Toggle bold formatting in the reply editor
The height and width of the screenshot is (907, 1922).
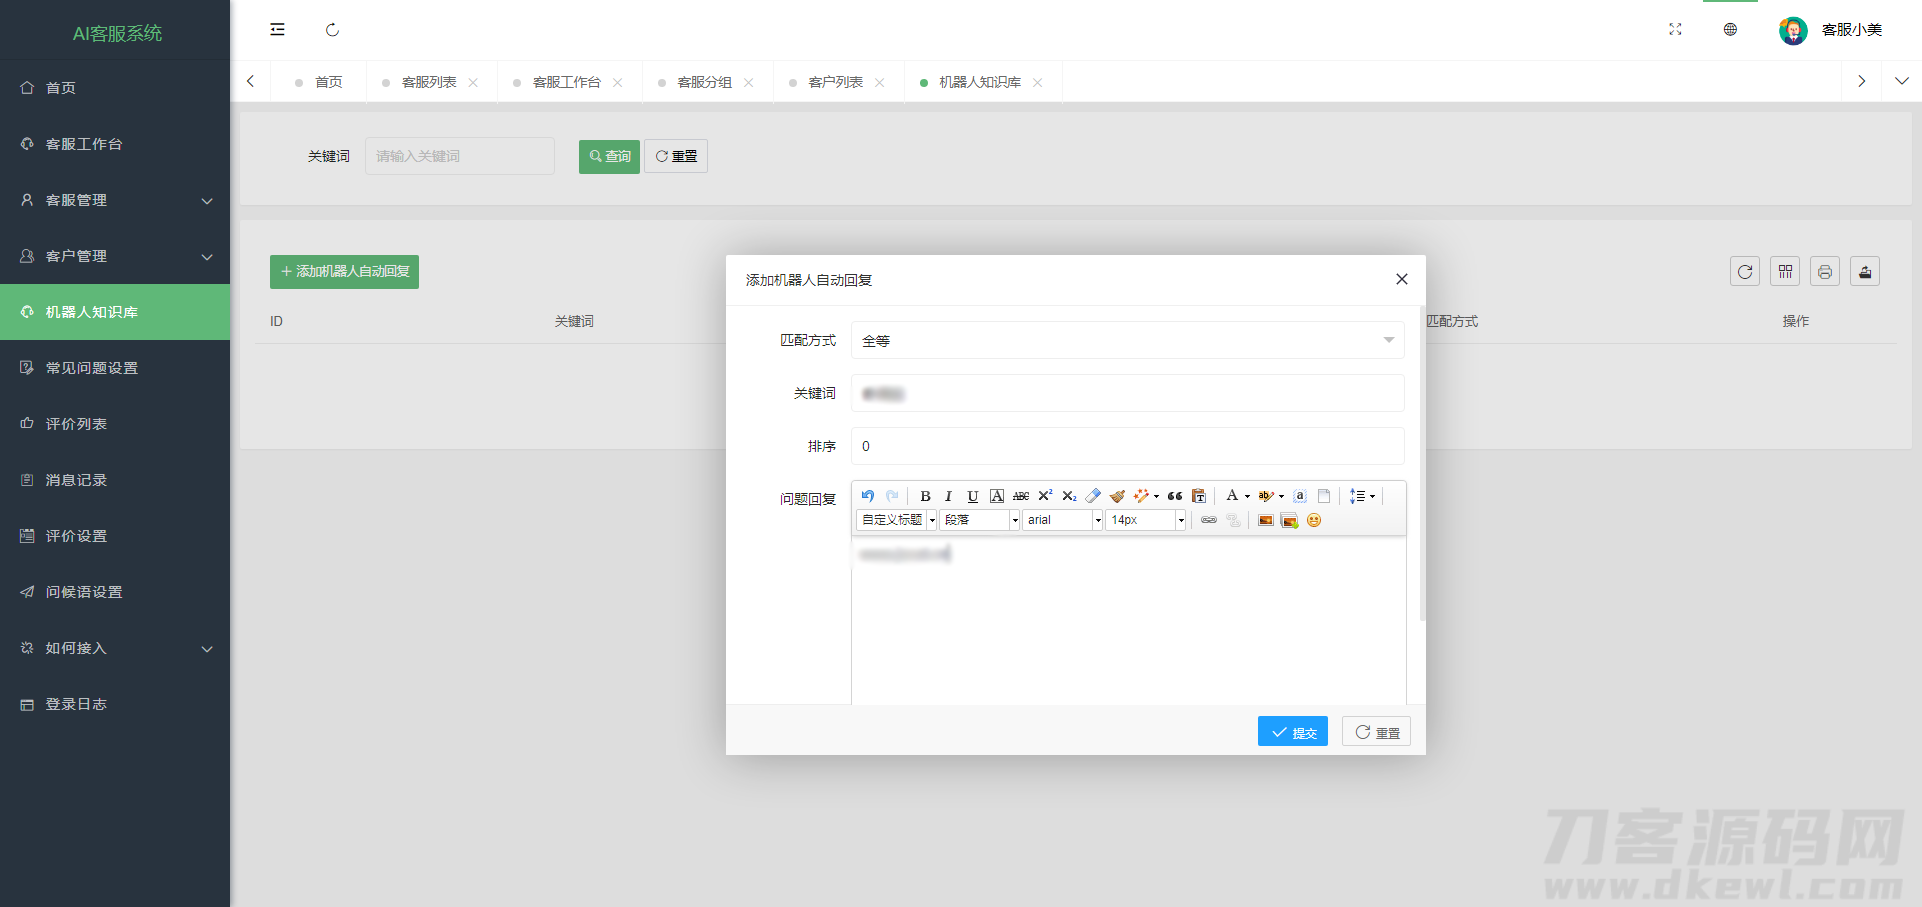click(x=925, y=496)
